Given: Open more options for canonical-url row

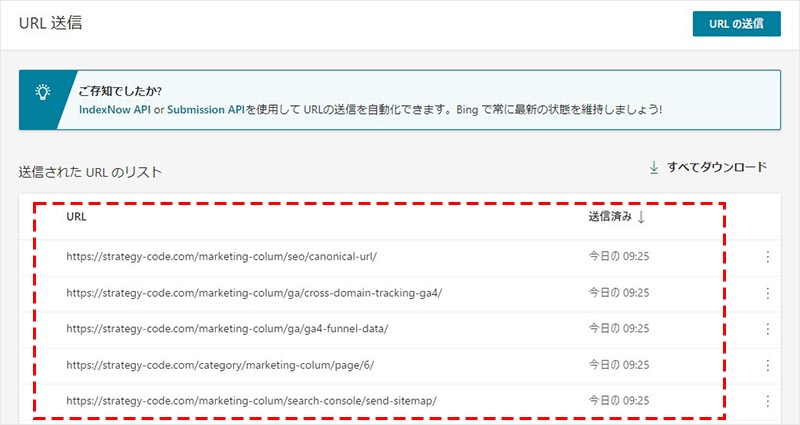Looking at the screenshot, I should [x=767, y=257].
